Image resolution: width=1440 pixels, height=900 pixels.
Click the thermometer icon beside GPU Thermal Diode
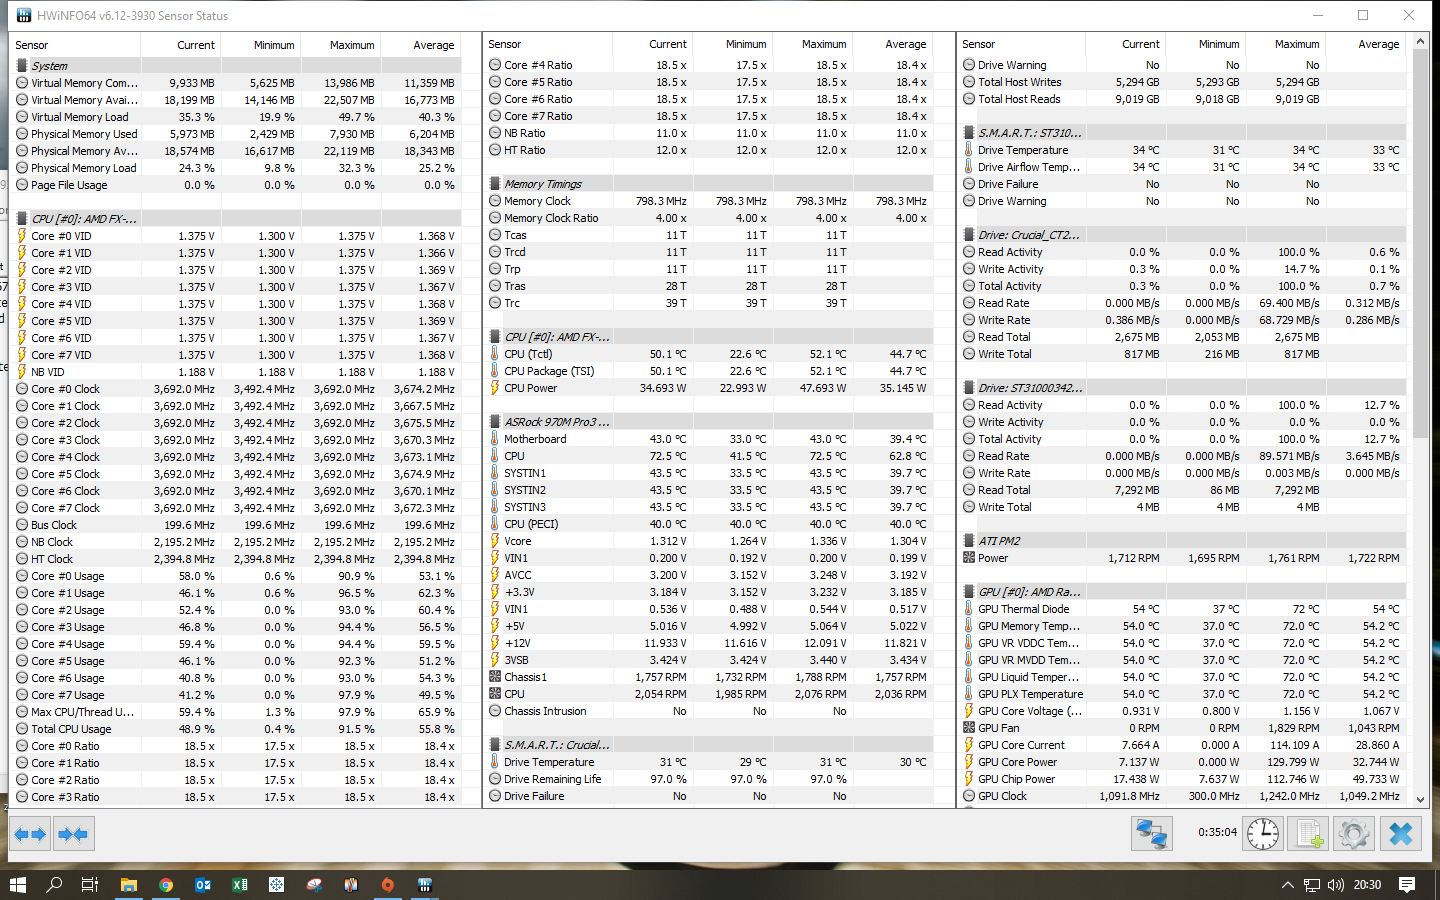[x=968, y=609]
